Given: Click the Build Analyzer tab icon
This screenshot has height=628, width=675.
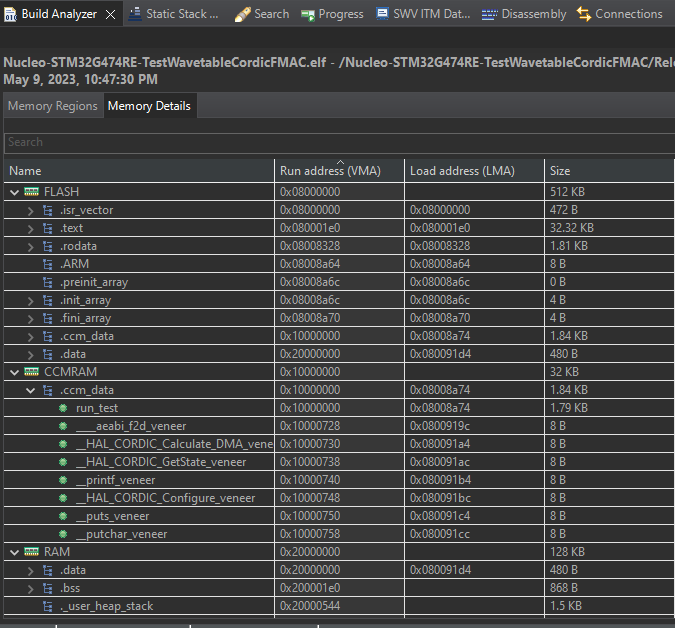Looking at the screenshot, I should click(x=10, y=14).
